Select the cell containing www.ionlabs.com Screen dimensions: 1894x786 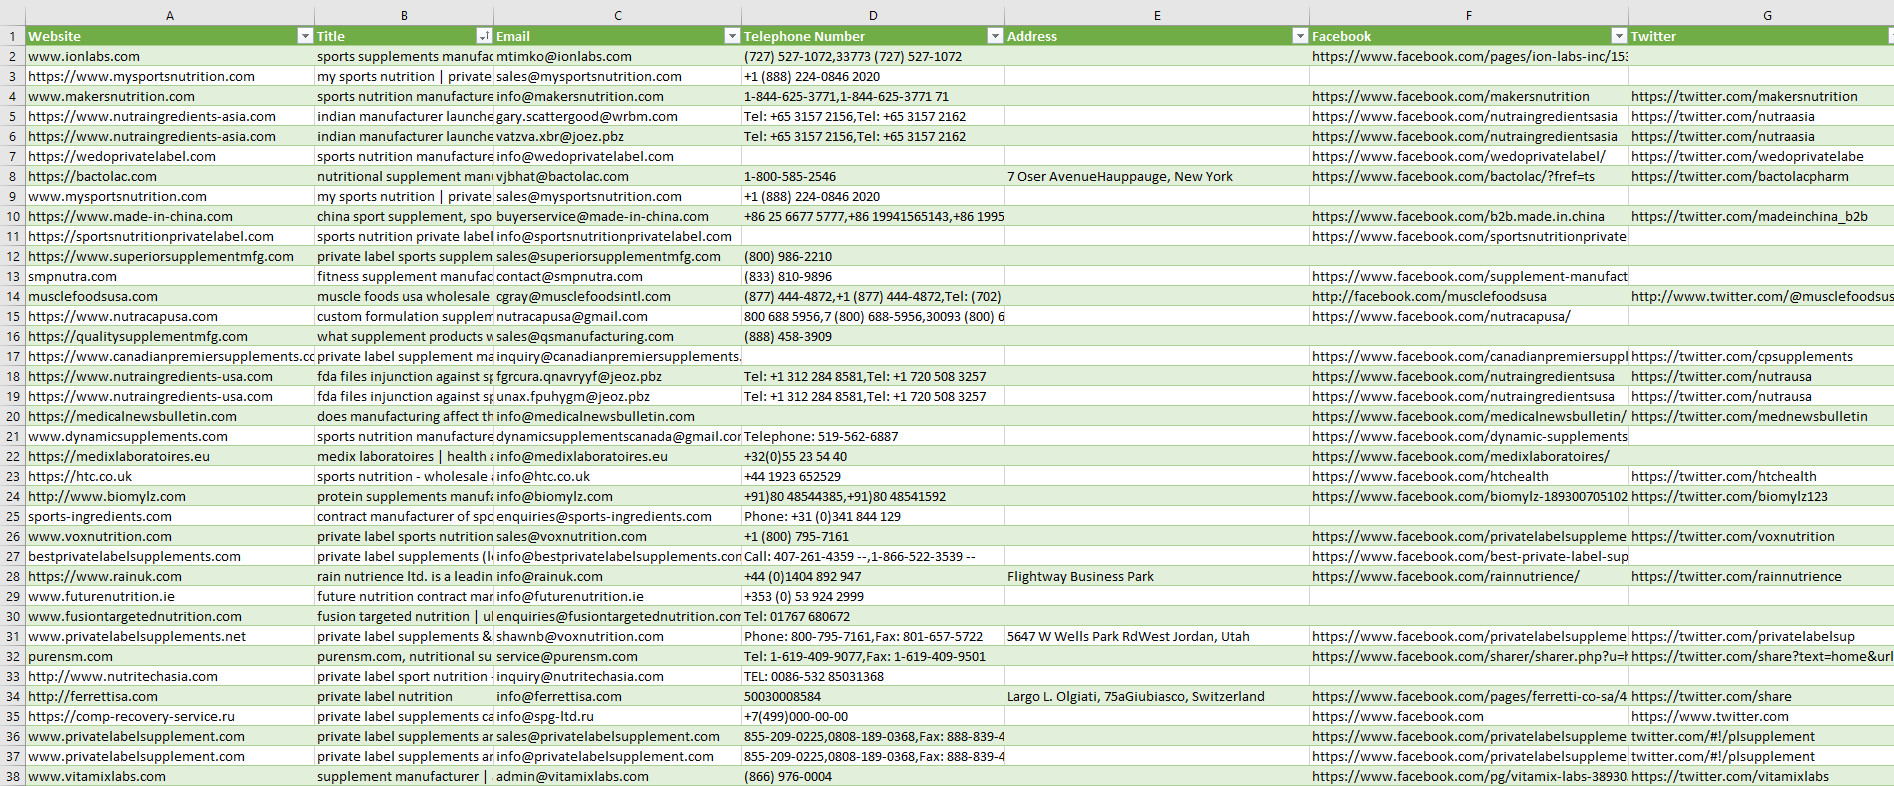[x=170, y=56]
